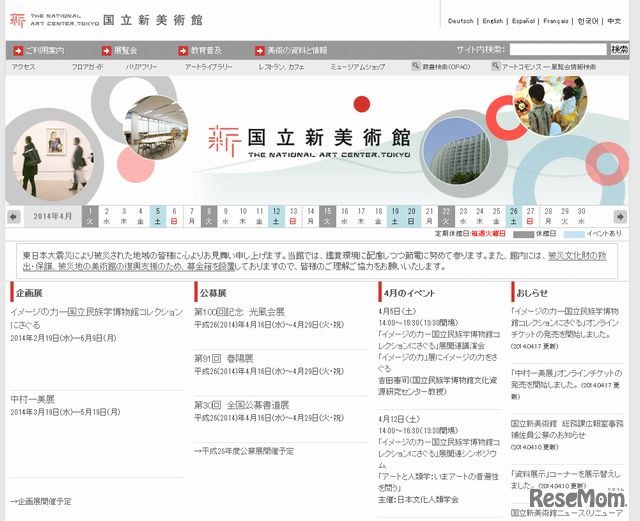The height and width of the screenshot is (521, 640).
Task: Open the 展覧会 menu
Action: [x=125, y=51]
